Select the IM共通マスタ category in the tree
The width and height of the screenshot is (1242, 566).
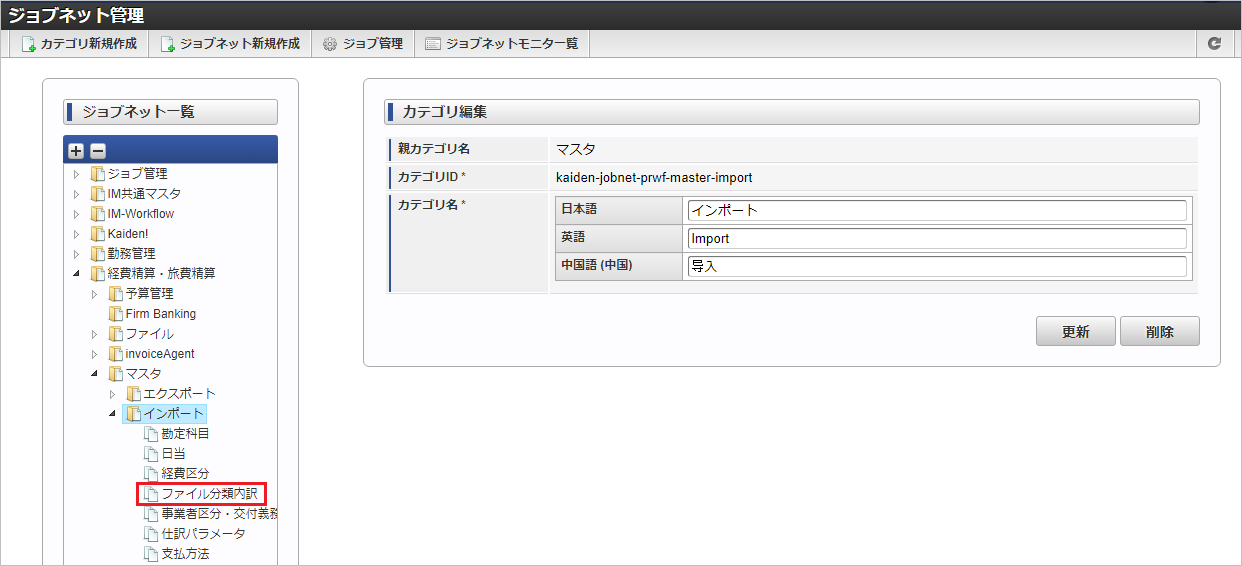click(x=145, y=194)
